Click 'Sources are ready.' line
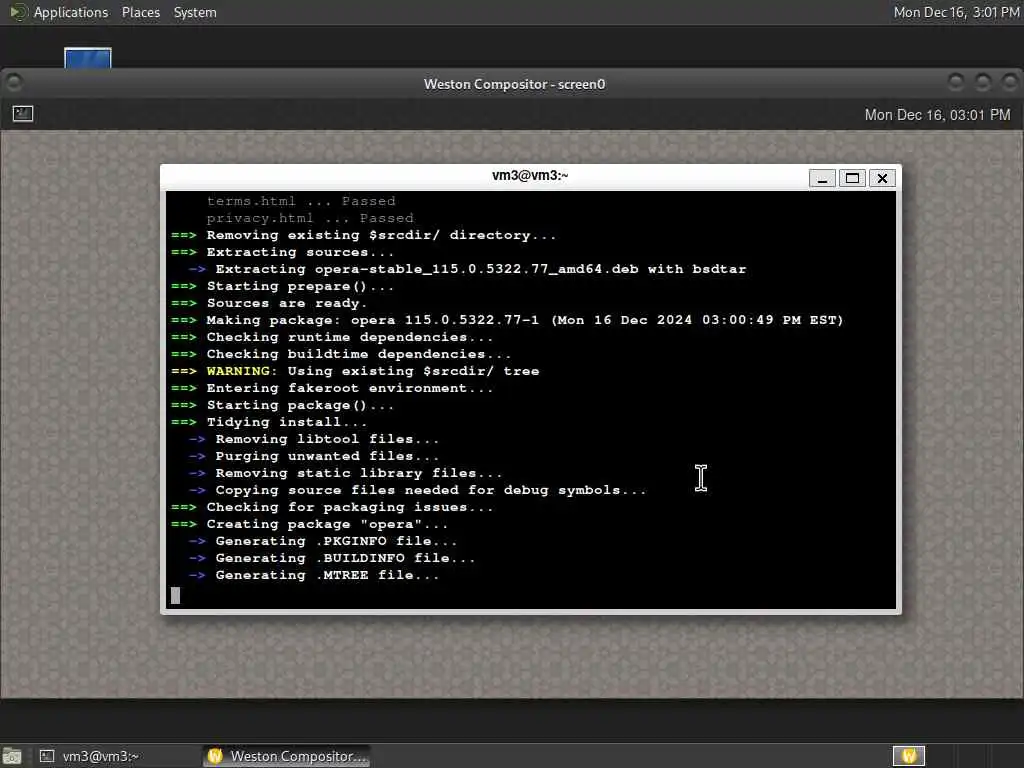This screenshot has width=1024, height=768. (269, 303)
